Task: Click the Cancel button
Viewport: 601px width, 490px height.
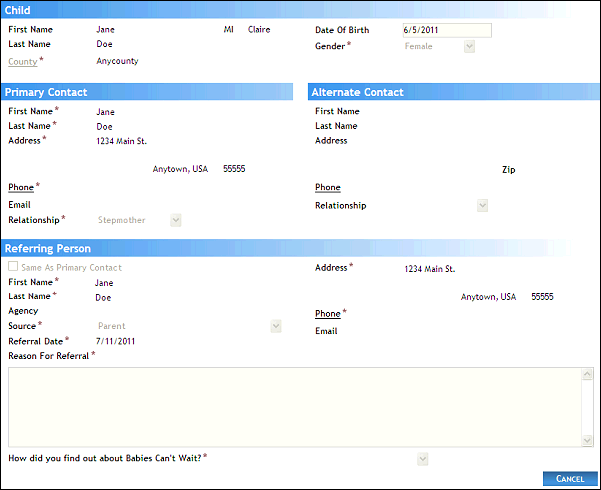Action: 569,479
